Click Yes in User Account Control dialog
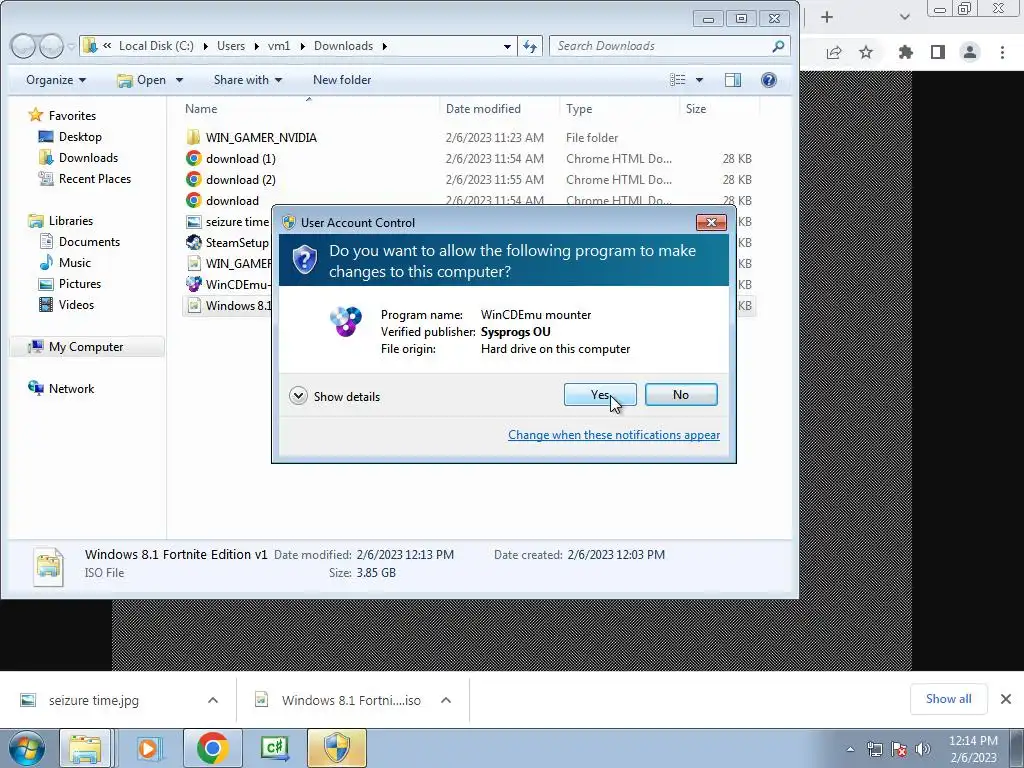The image size is (1024, 768). pos(600,394)
